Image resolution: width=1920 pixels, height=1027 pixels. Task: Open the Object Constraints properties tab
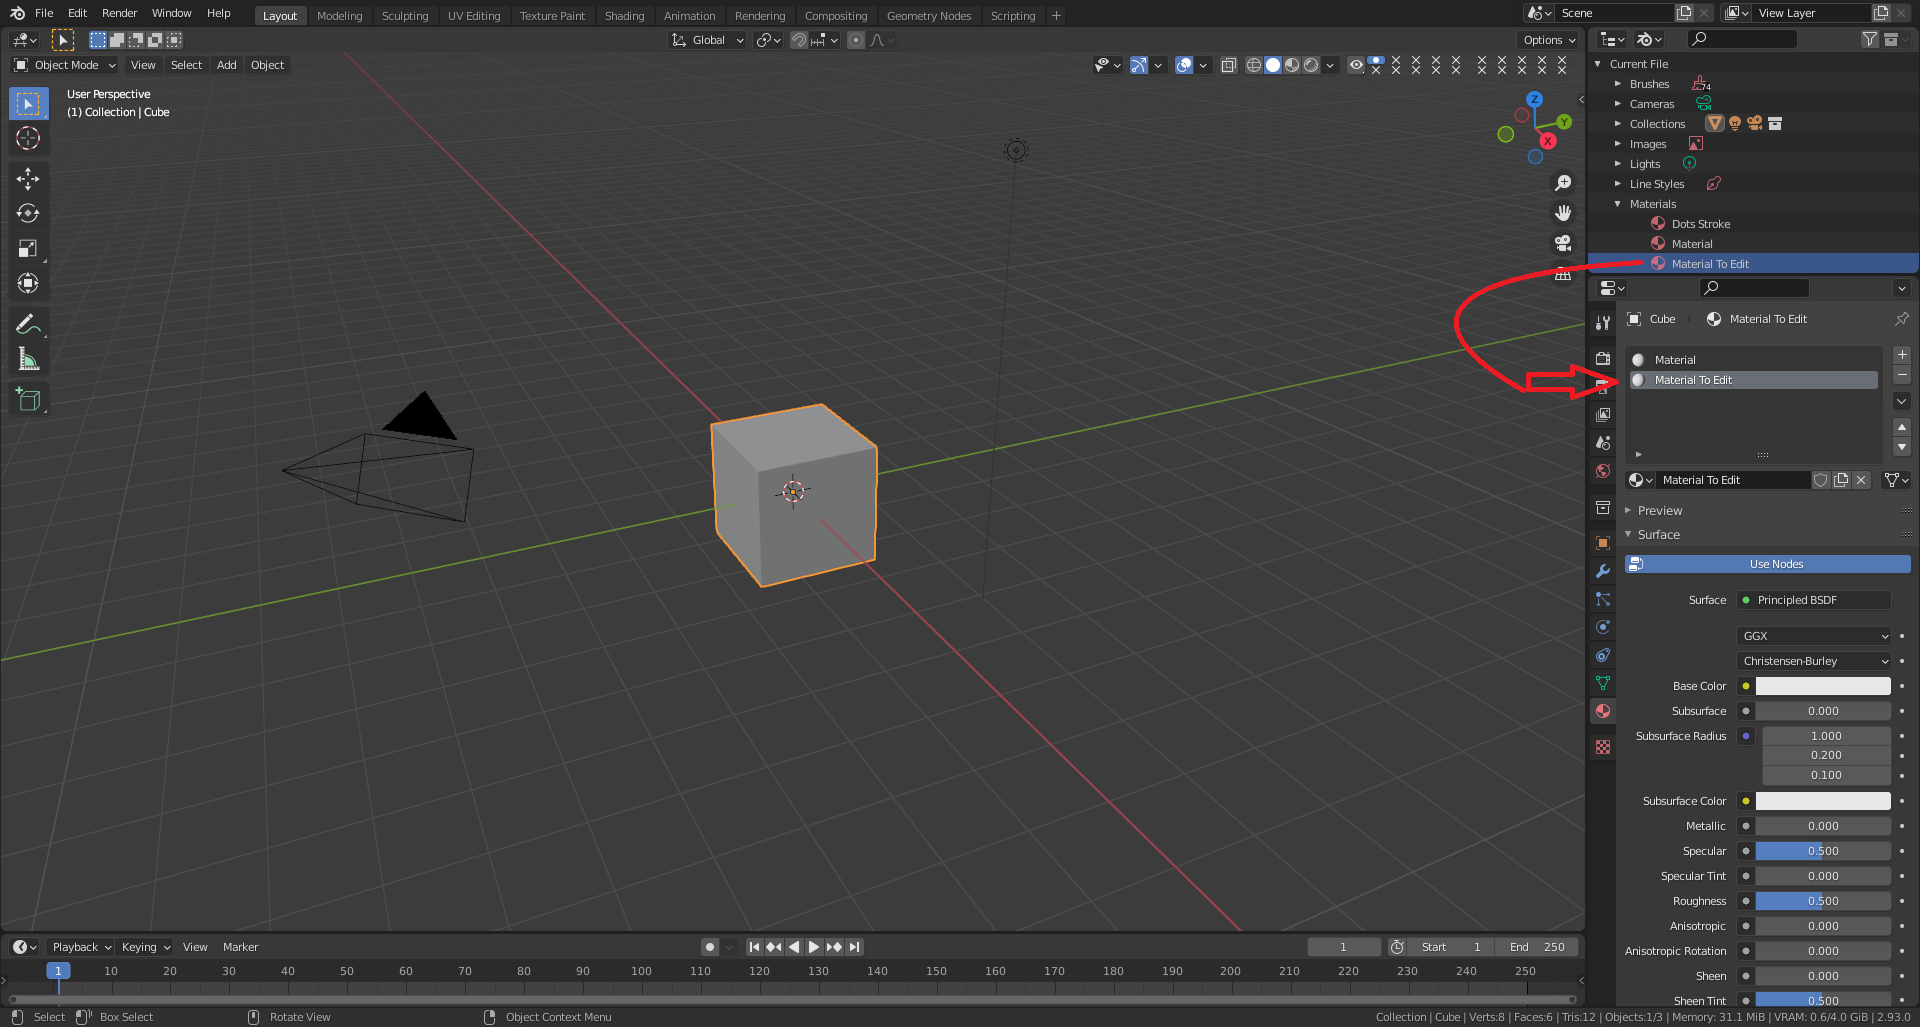pyautogui.click(x=1603, y=655)
